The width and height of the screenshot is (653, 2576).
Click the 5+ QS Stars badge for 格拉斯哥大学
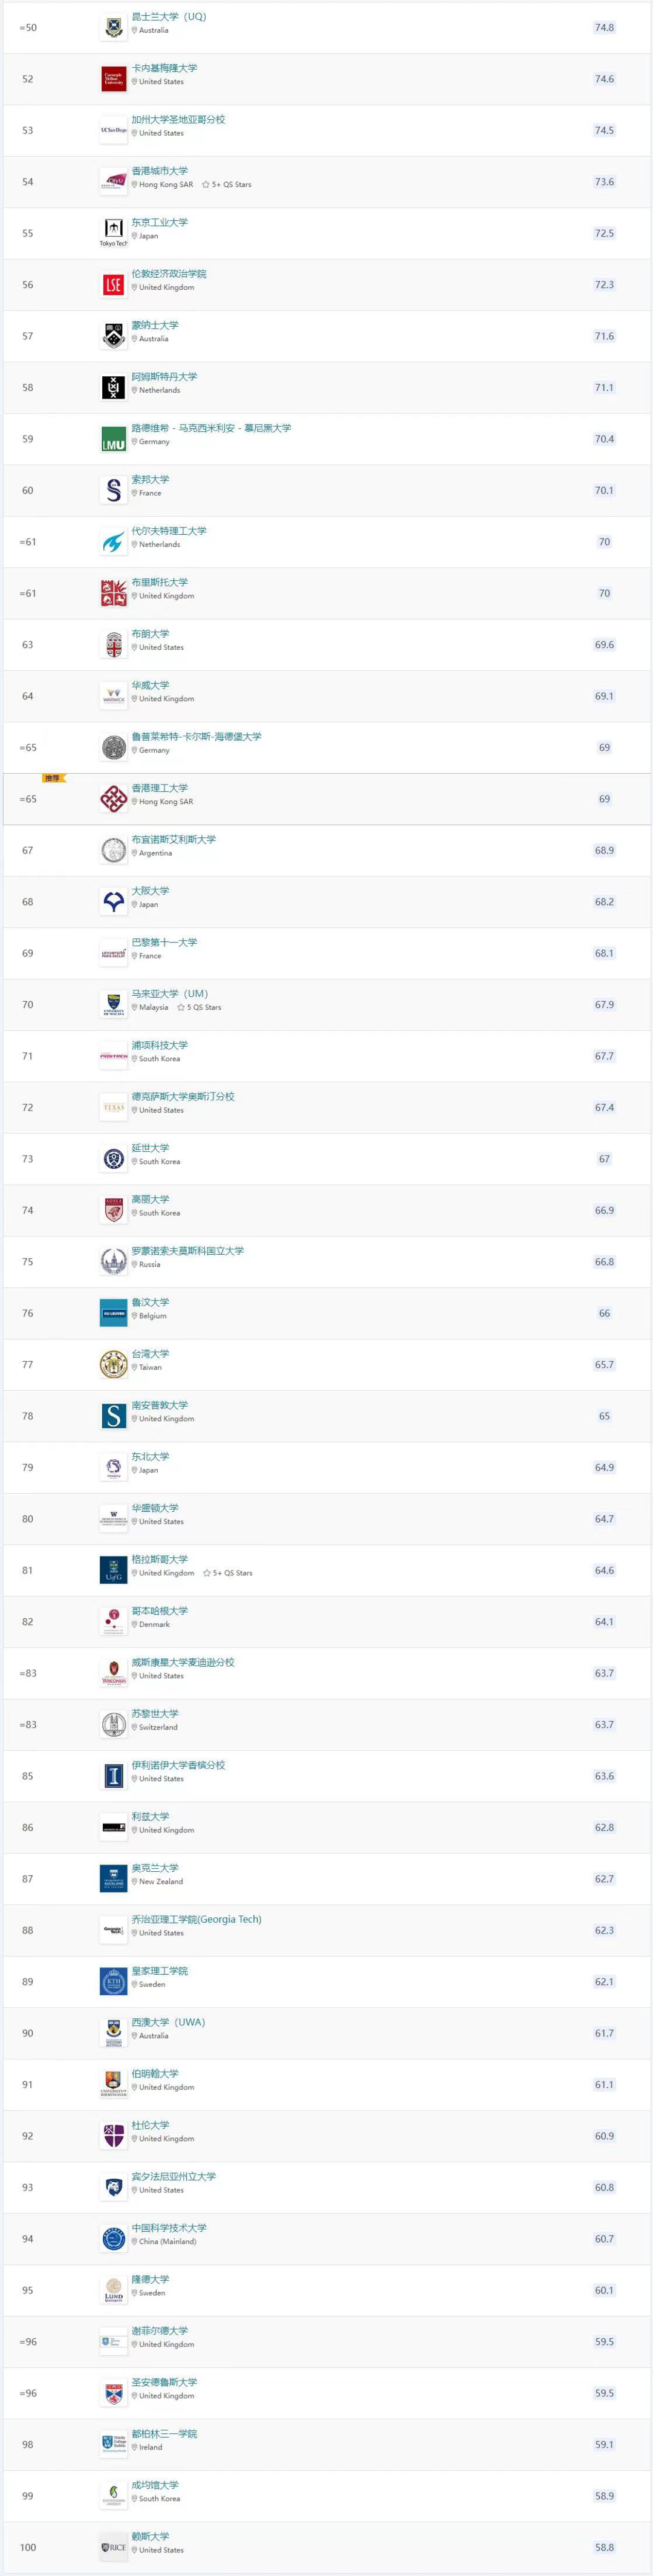(x=228, y=1573)
